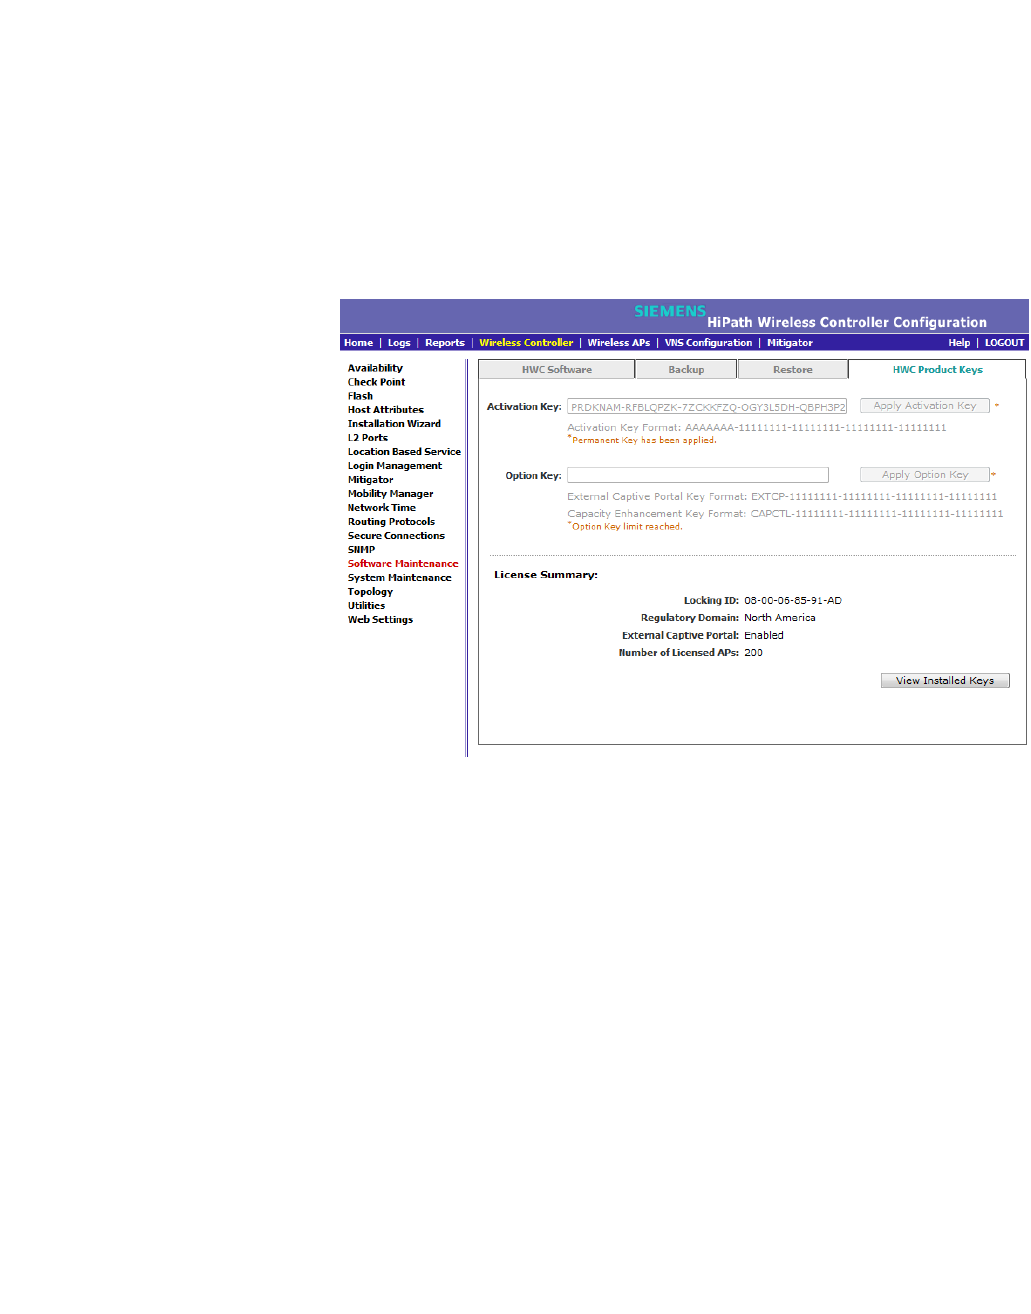1031x1314 pixels.
Task: Click the Activation Key input field
Action: click(707, 407)
